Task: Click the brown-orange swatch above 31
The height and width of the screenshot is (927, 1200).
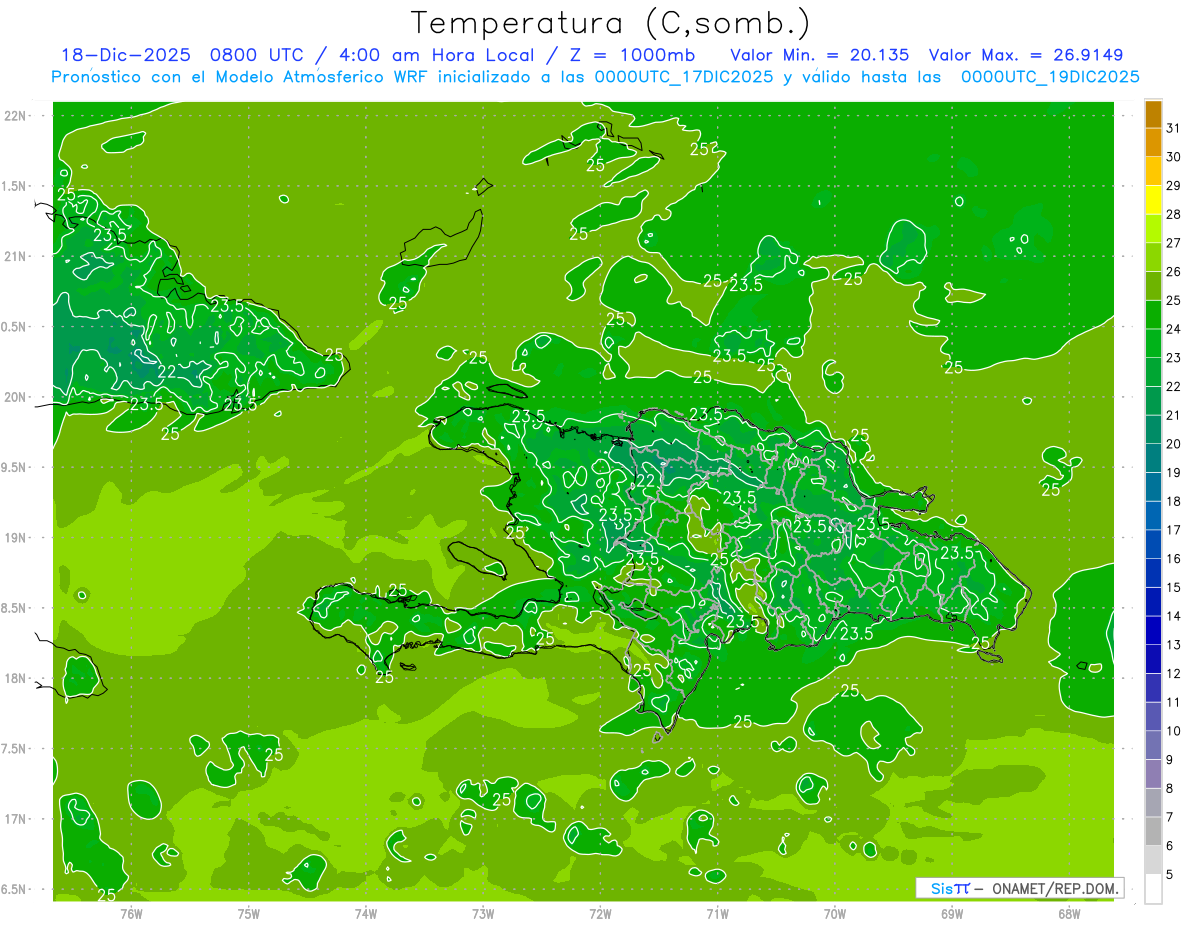Action: pyautogui.click(x=1153, y=114)
